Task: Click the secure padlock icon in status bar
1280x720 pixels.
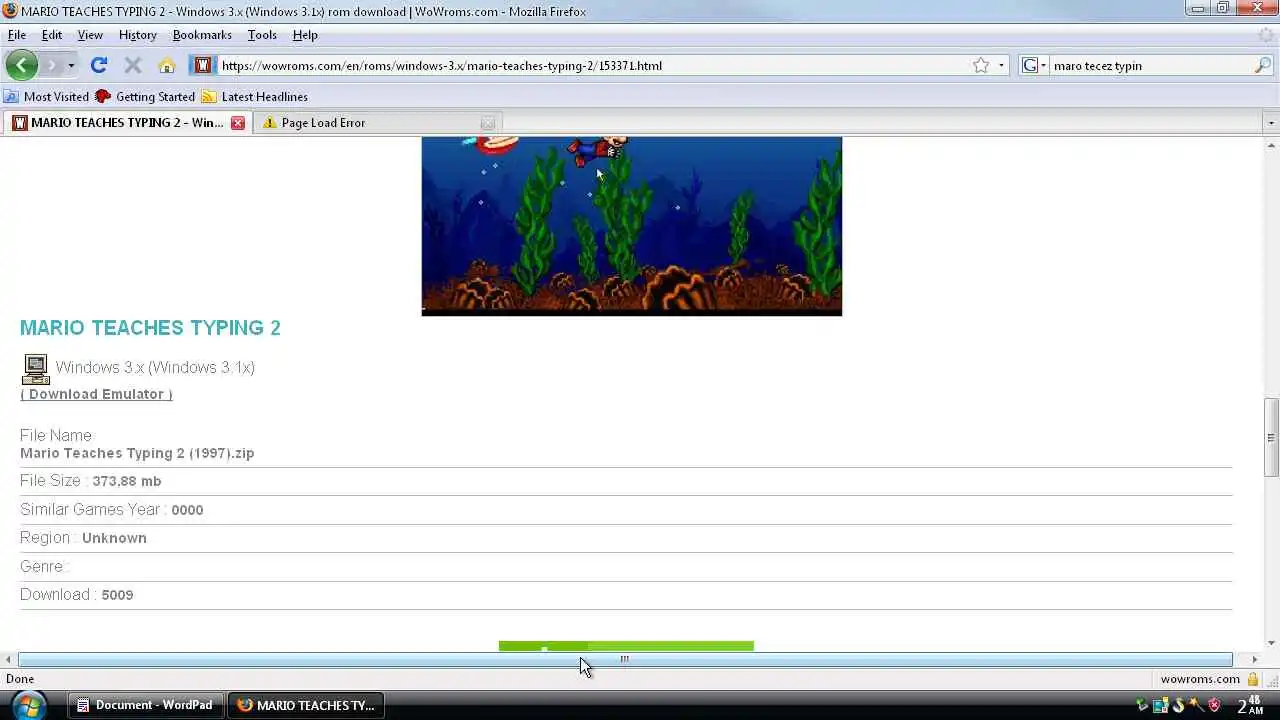Action: (x=1252, y=679)
